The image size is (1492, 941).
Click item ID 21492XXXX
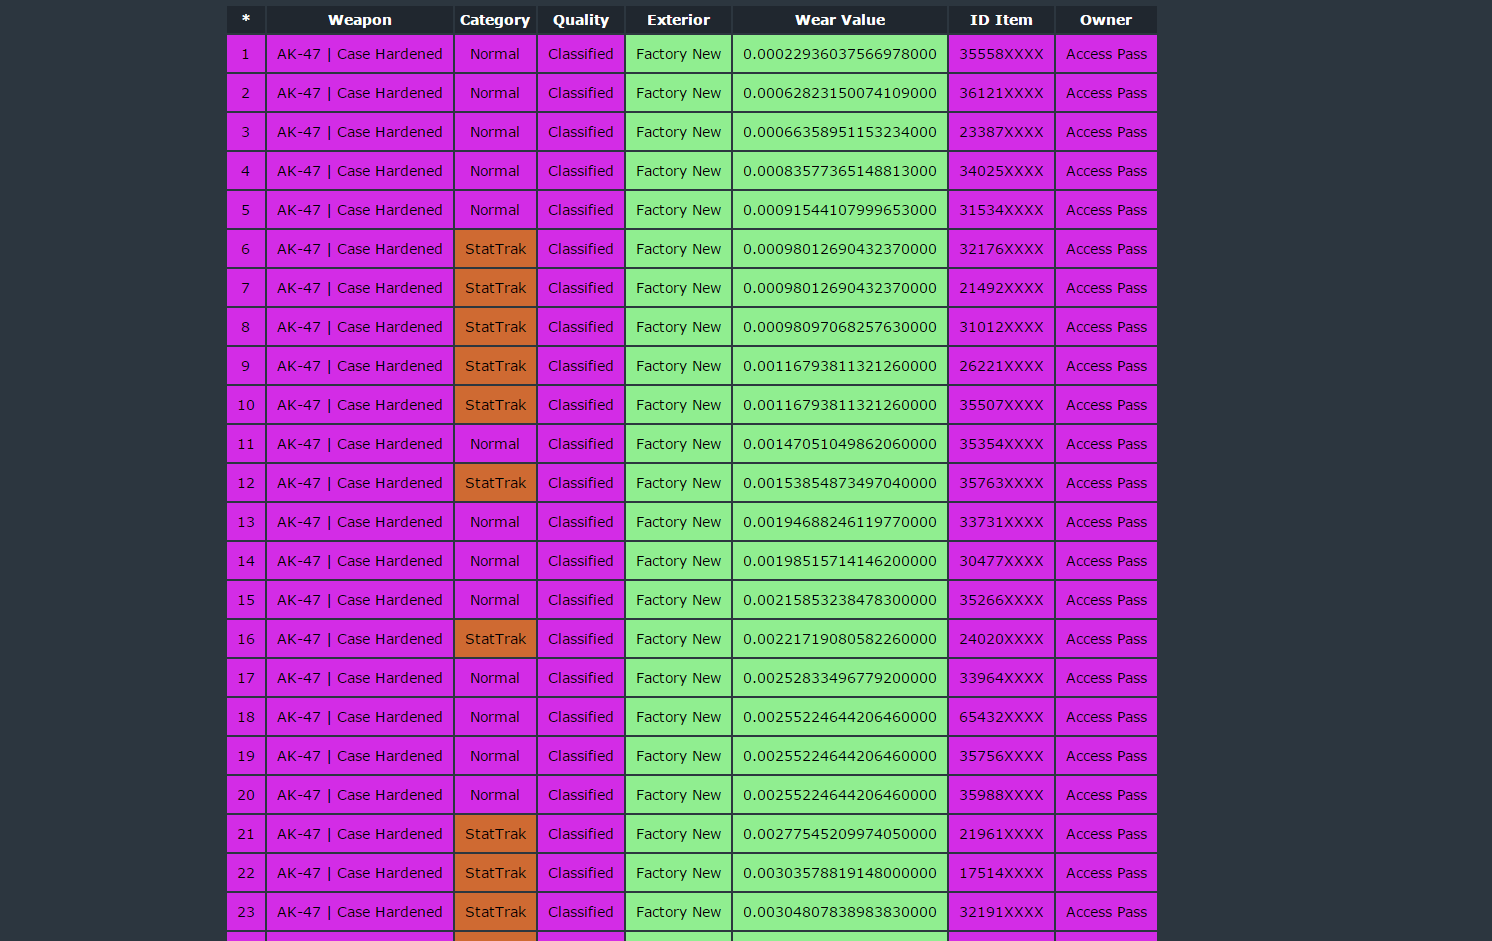point(1001,288)
